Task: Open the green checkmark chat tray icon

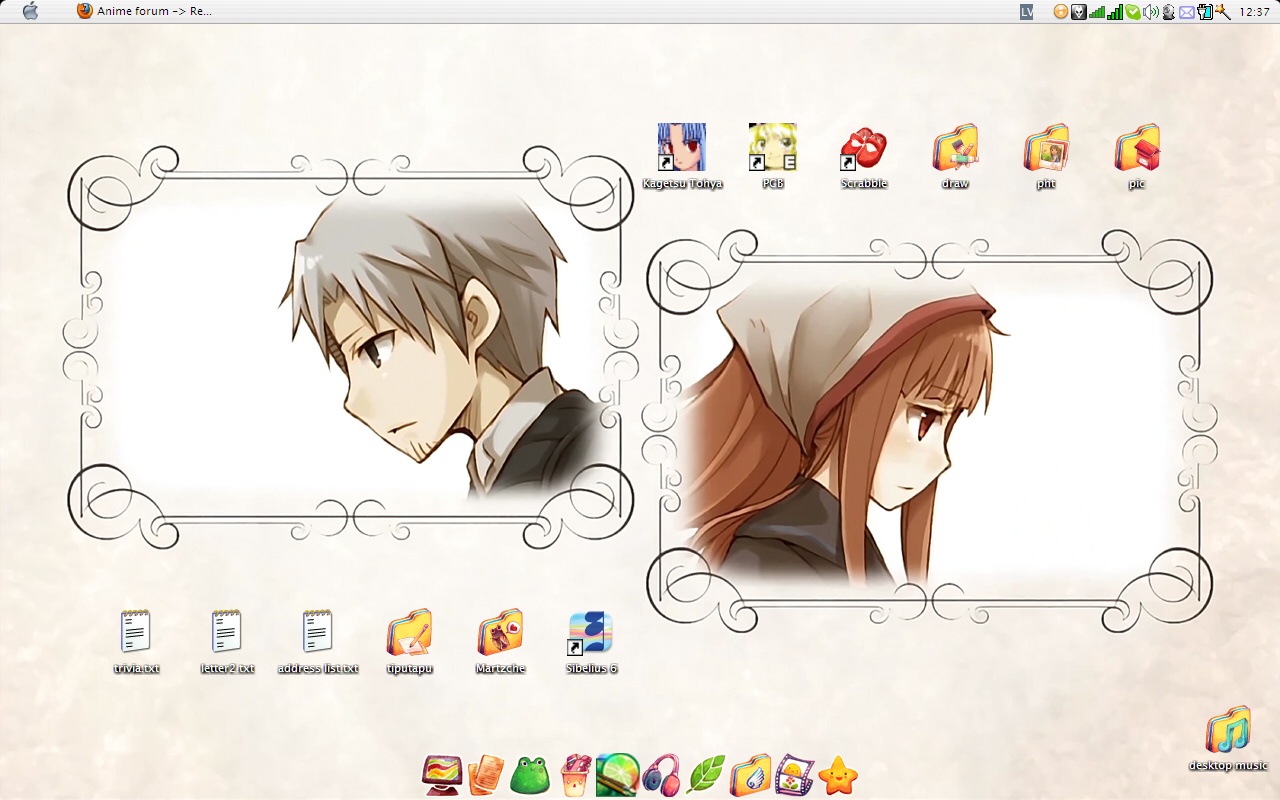Action: click(1133, 12)
